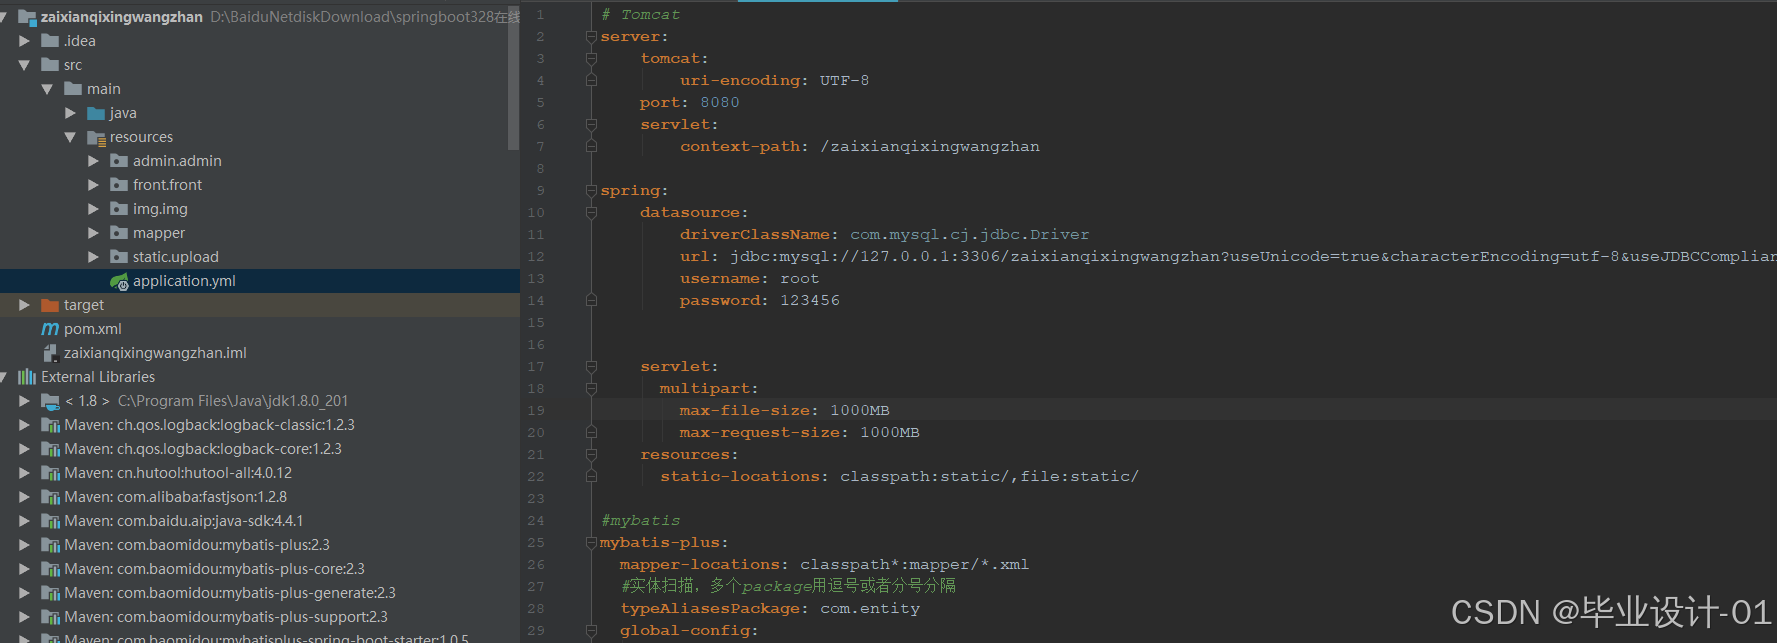Click com.mysql.cj.jdbc.Driver class name
The image size is (1777, 643).
[x=970, y=235]
